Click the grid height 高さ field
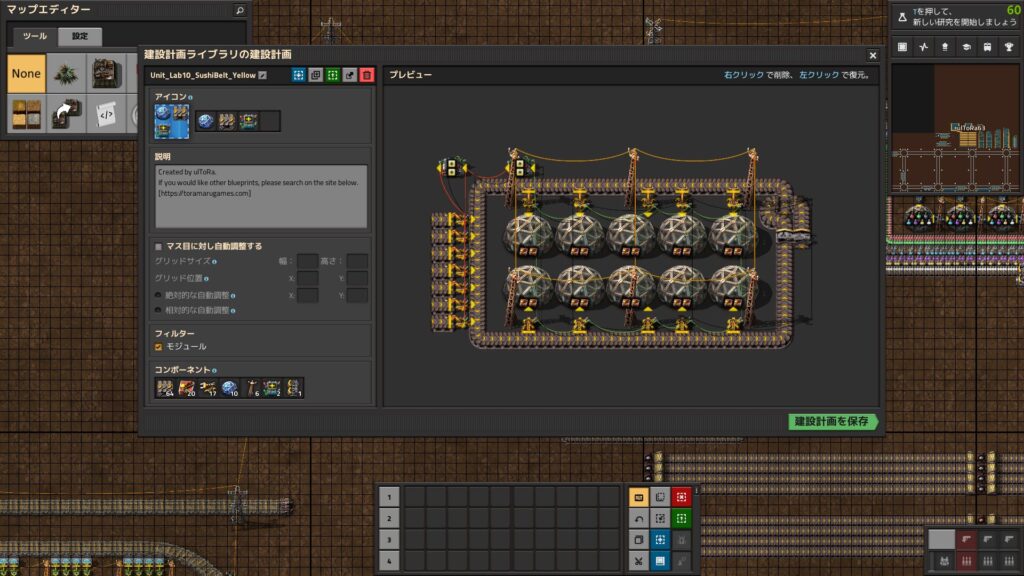1024x576 pixels. pyautogui.click(x=357, y=261)
